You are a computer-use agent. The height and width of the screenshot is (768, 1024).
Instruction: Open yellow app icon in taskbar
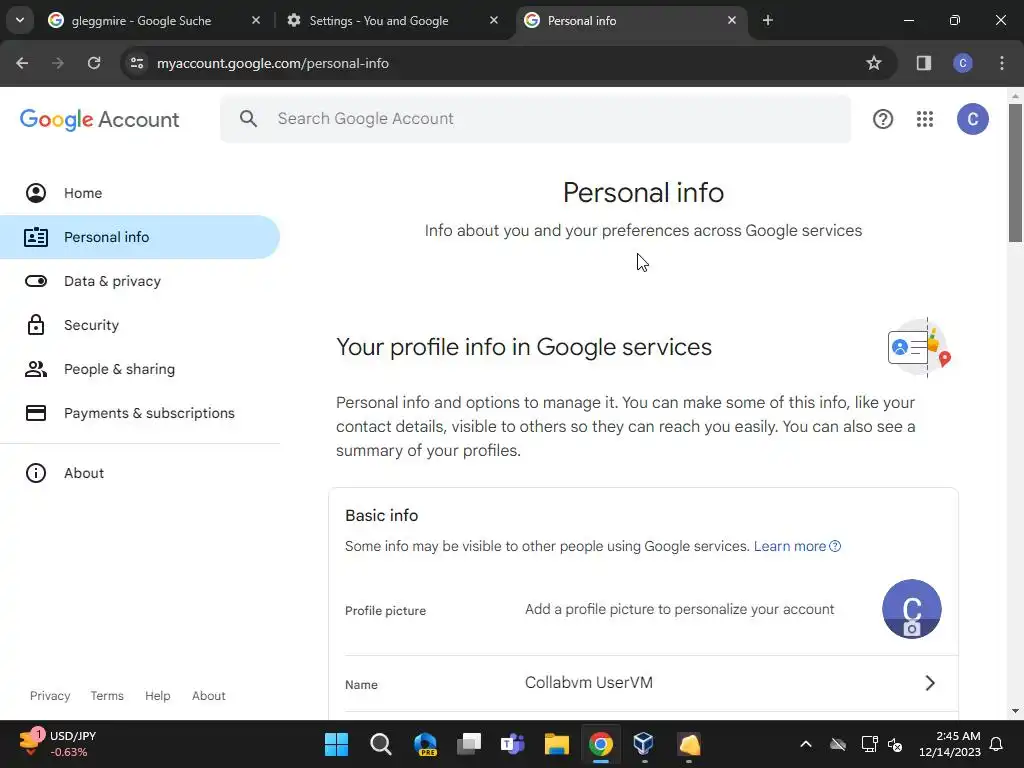pos(689,744)
